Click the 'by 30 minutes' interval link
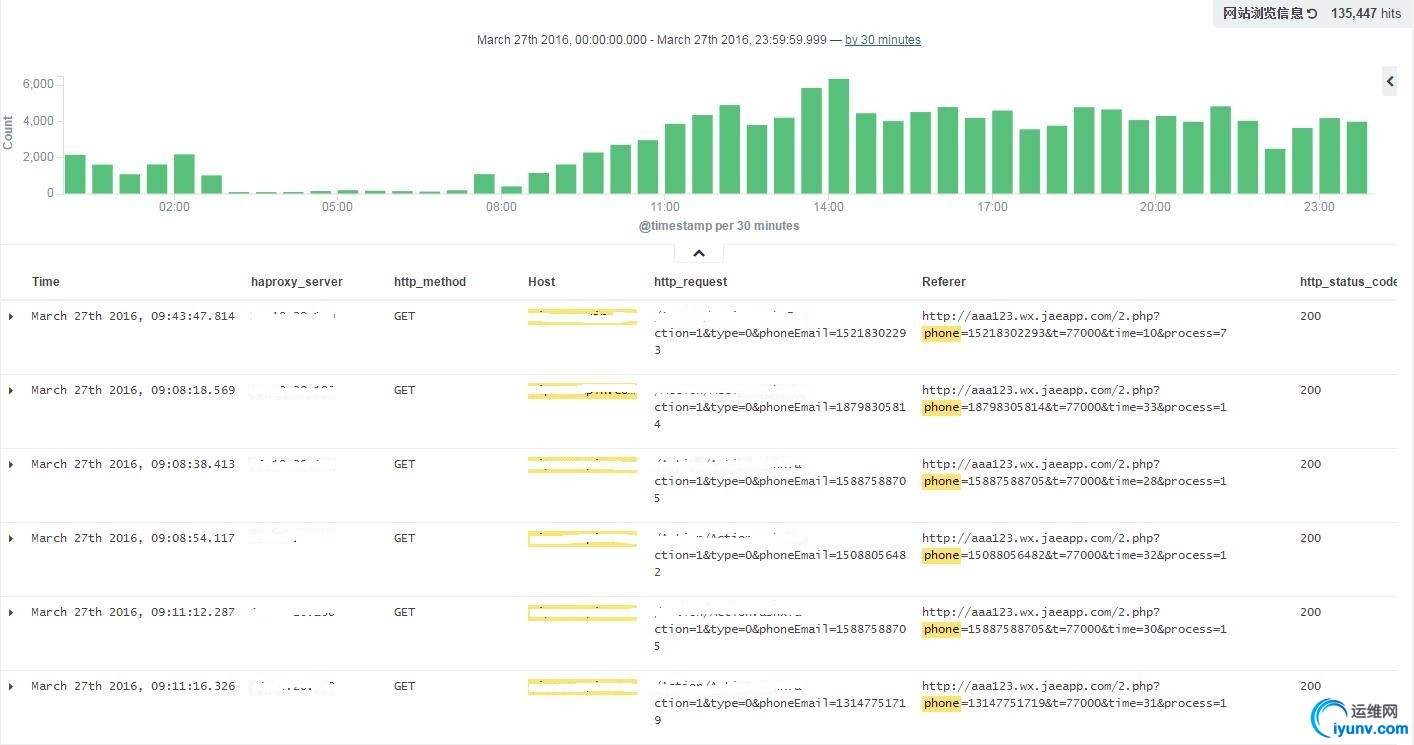Viewport: 1414px width, 745px height. click(882, 40)
